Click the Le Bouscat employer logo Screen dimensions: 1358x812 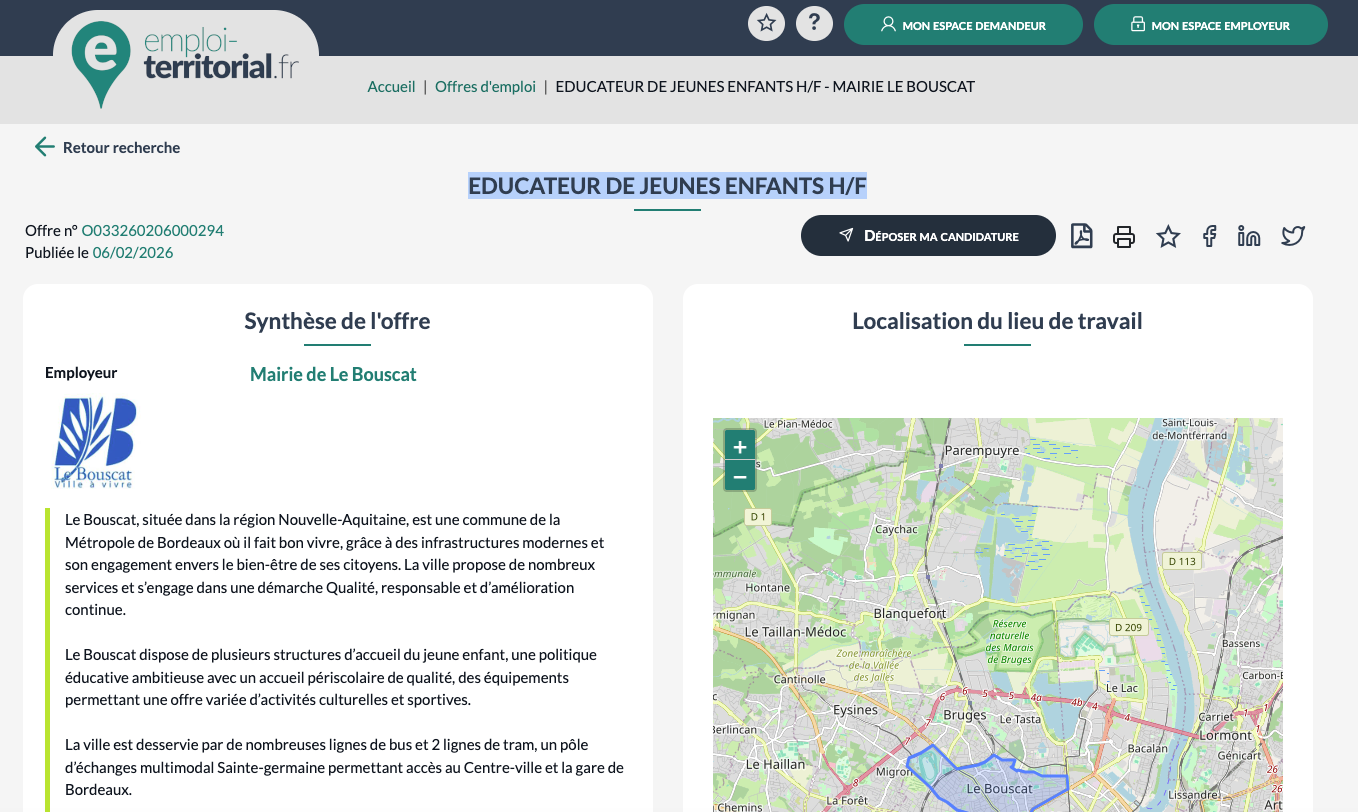(94, 443)
